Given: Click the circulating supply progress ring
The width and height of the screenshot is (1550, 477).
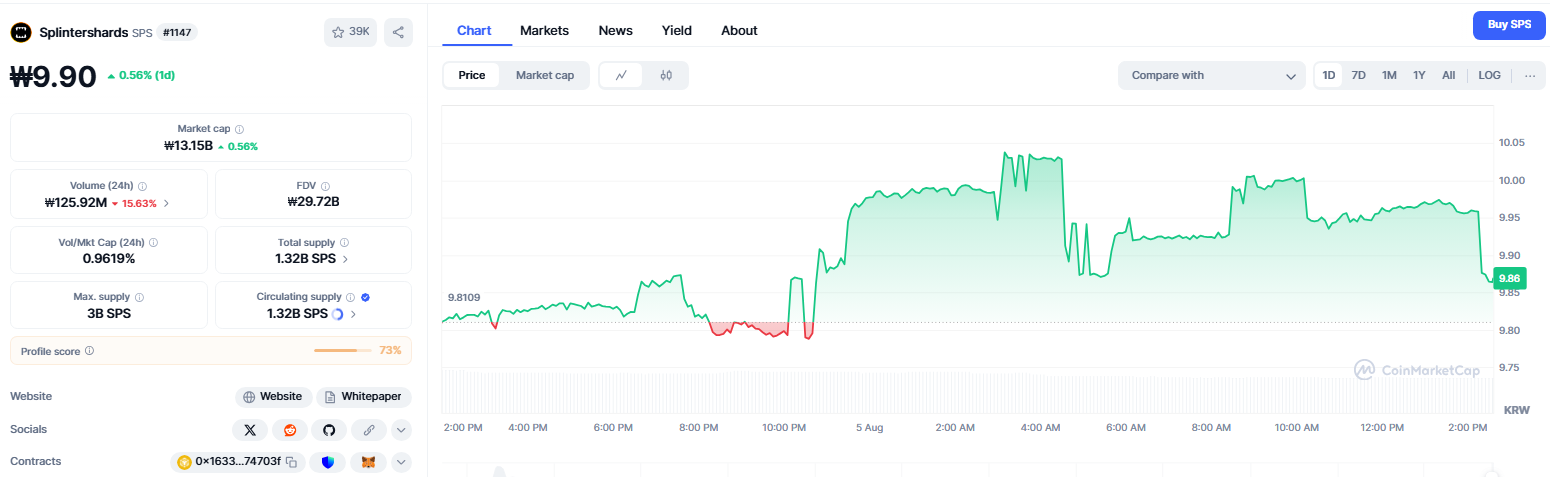Looking at the screenshot, I should click(337, 314).
